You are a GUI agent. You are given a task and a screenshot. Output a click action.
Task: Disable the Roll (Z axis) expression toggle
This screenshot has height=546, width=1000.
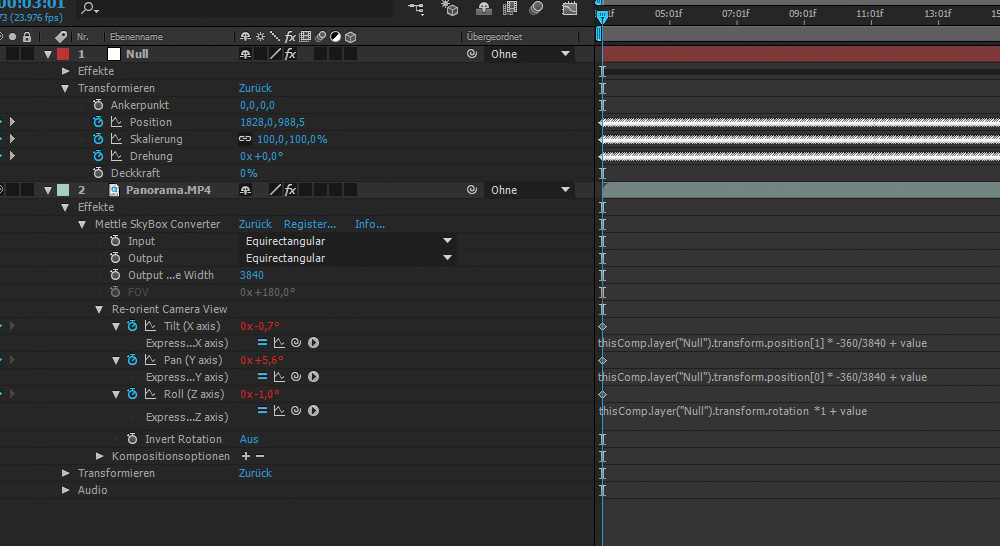pyautogui.click(x=263, y=411)
